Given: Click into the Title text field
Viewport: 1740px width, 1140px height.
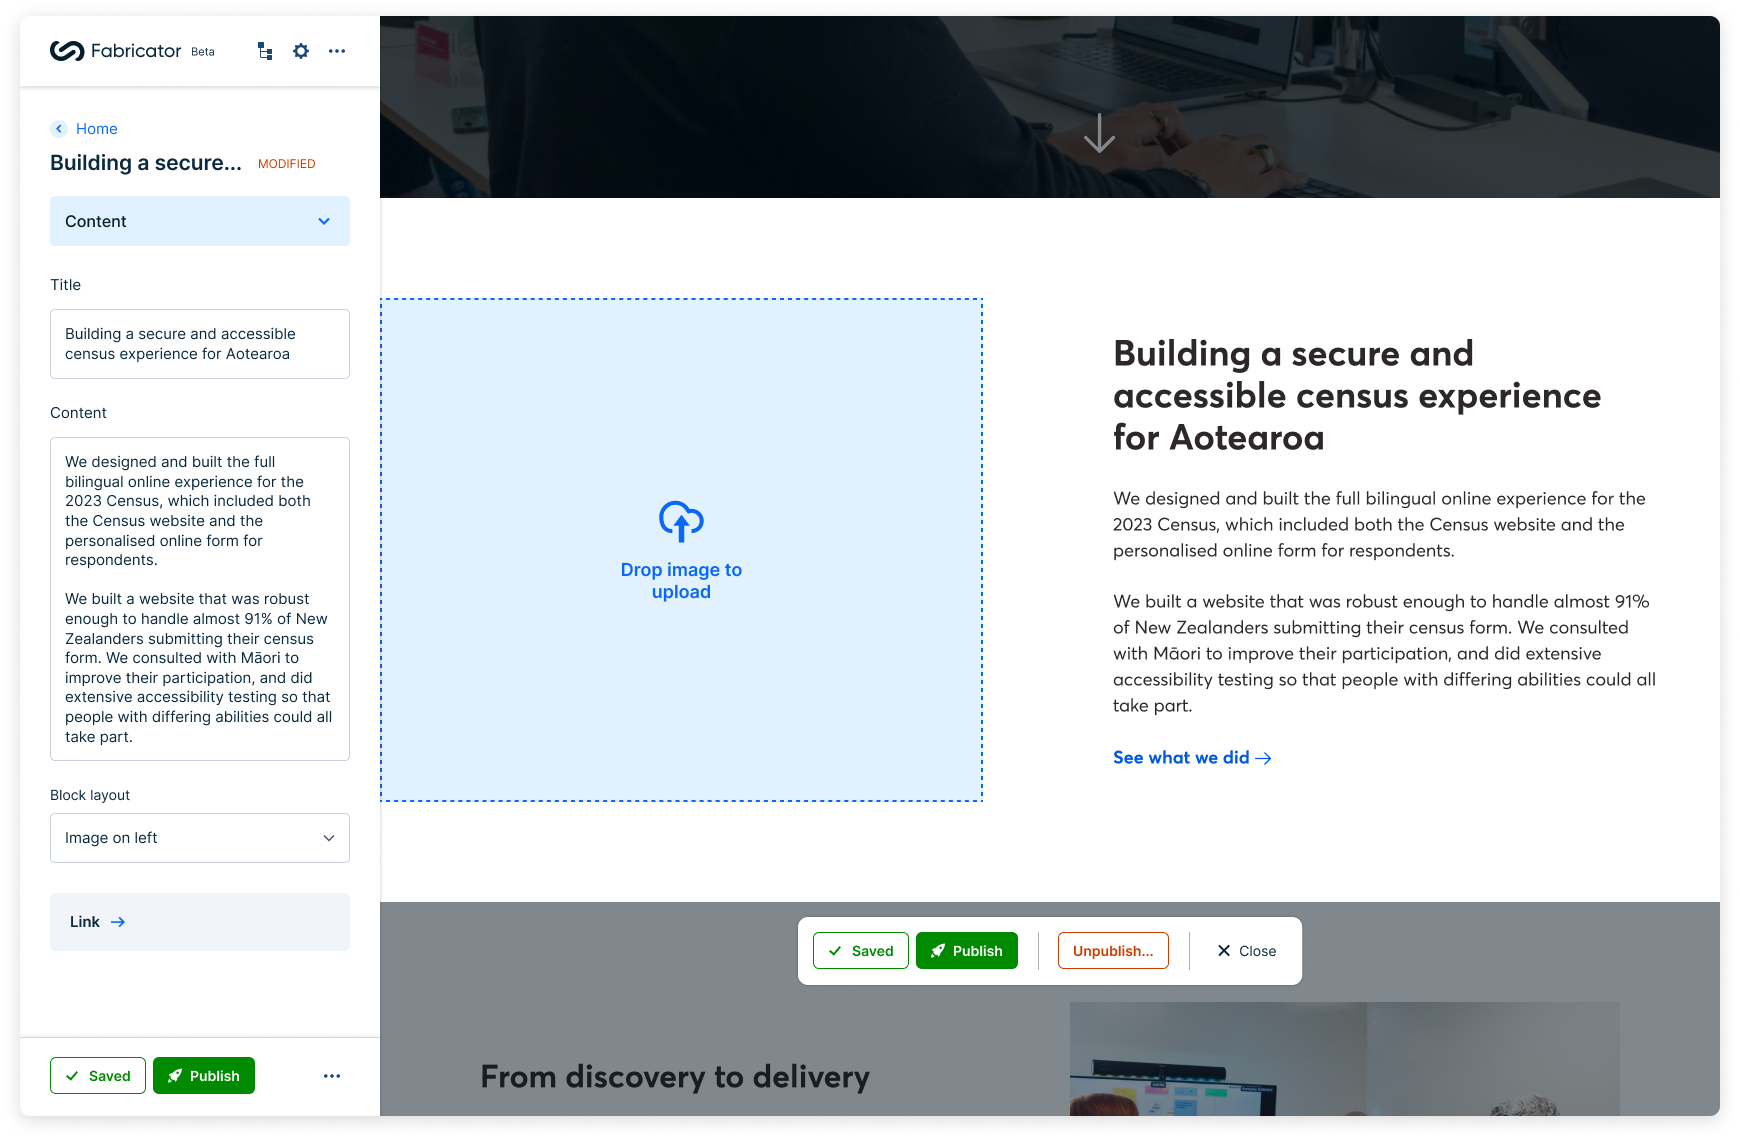Looking at the screenshot, I should pos(200,344).
